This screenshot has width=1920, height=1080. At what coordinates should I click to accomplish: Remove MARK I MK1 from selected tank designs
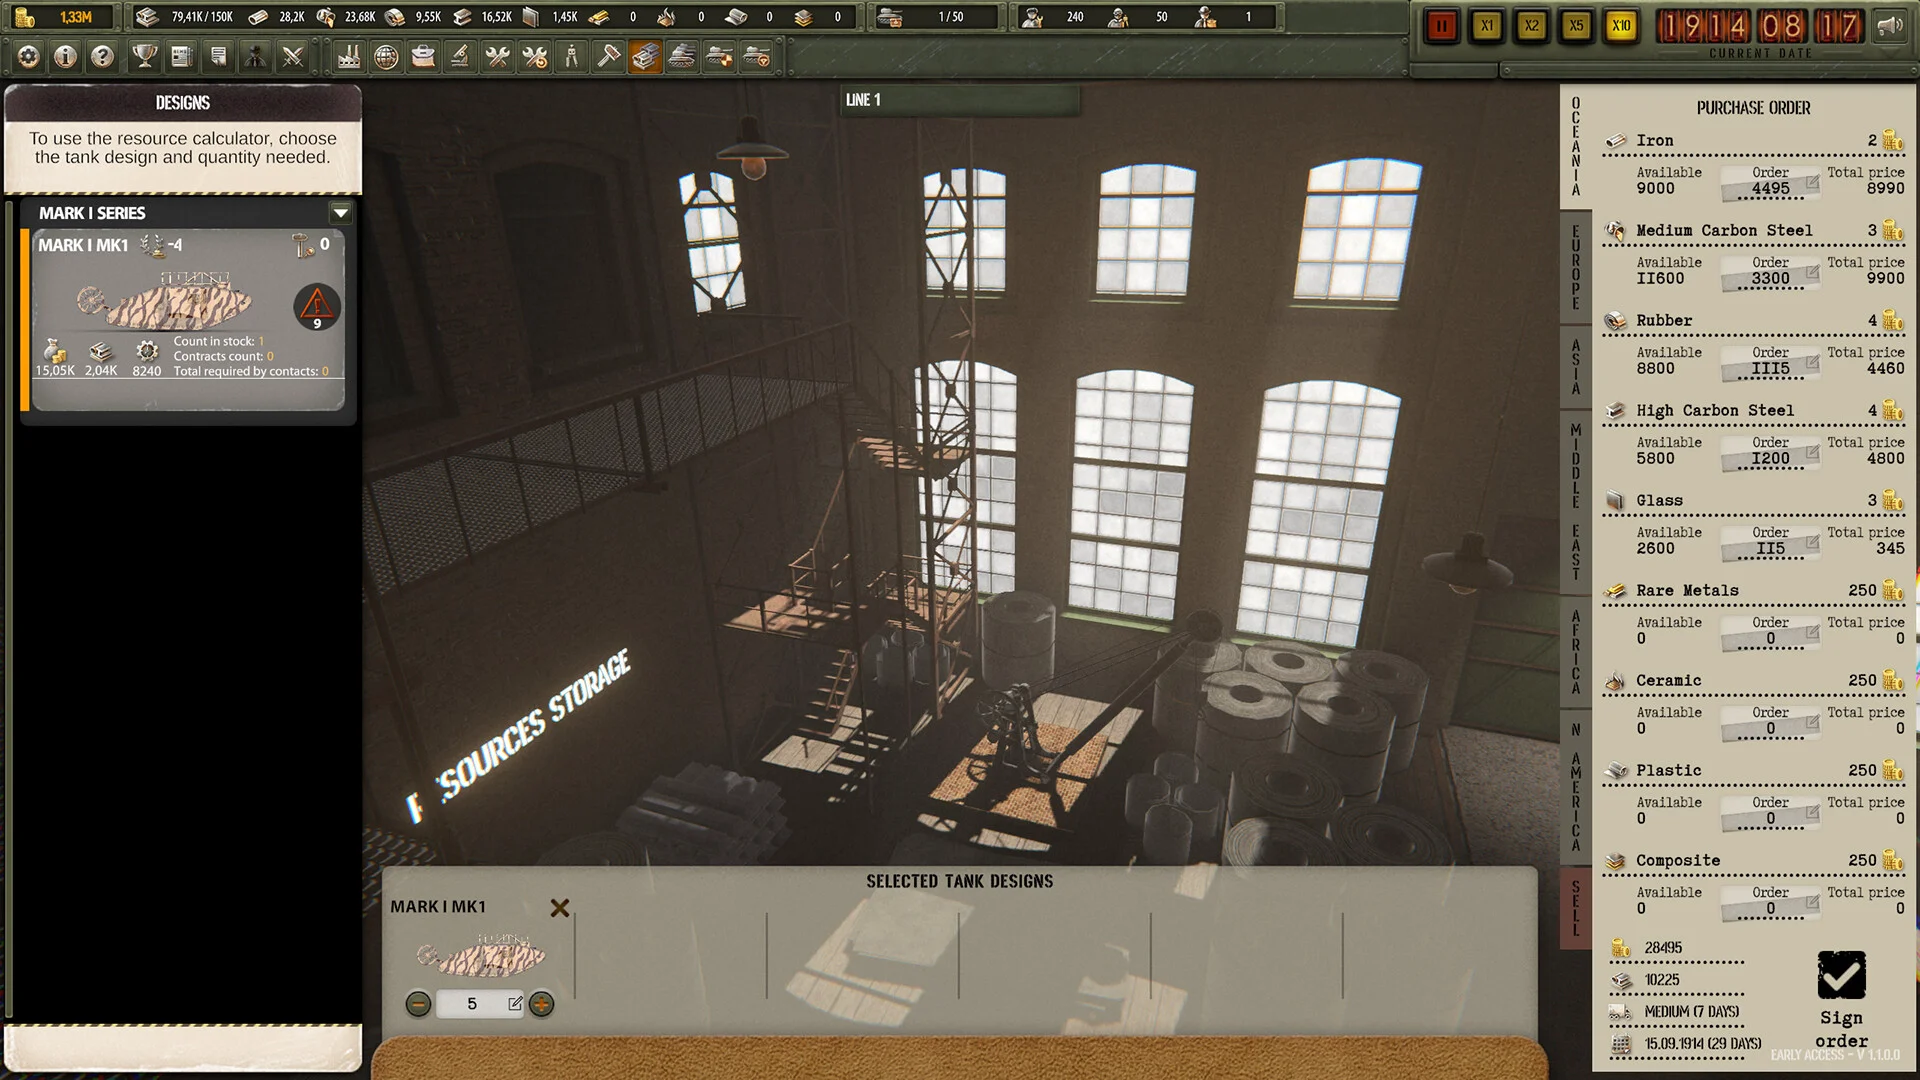pos(559,908)
